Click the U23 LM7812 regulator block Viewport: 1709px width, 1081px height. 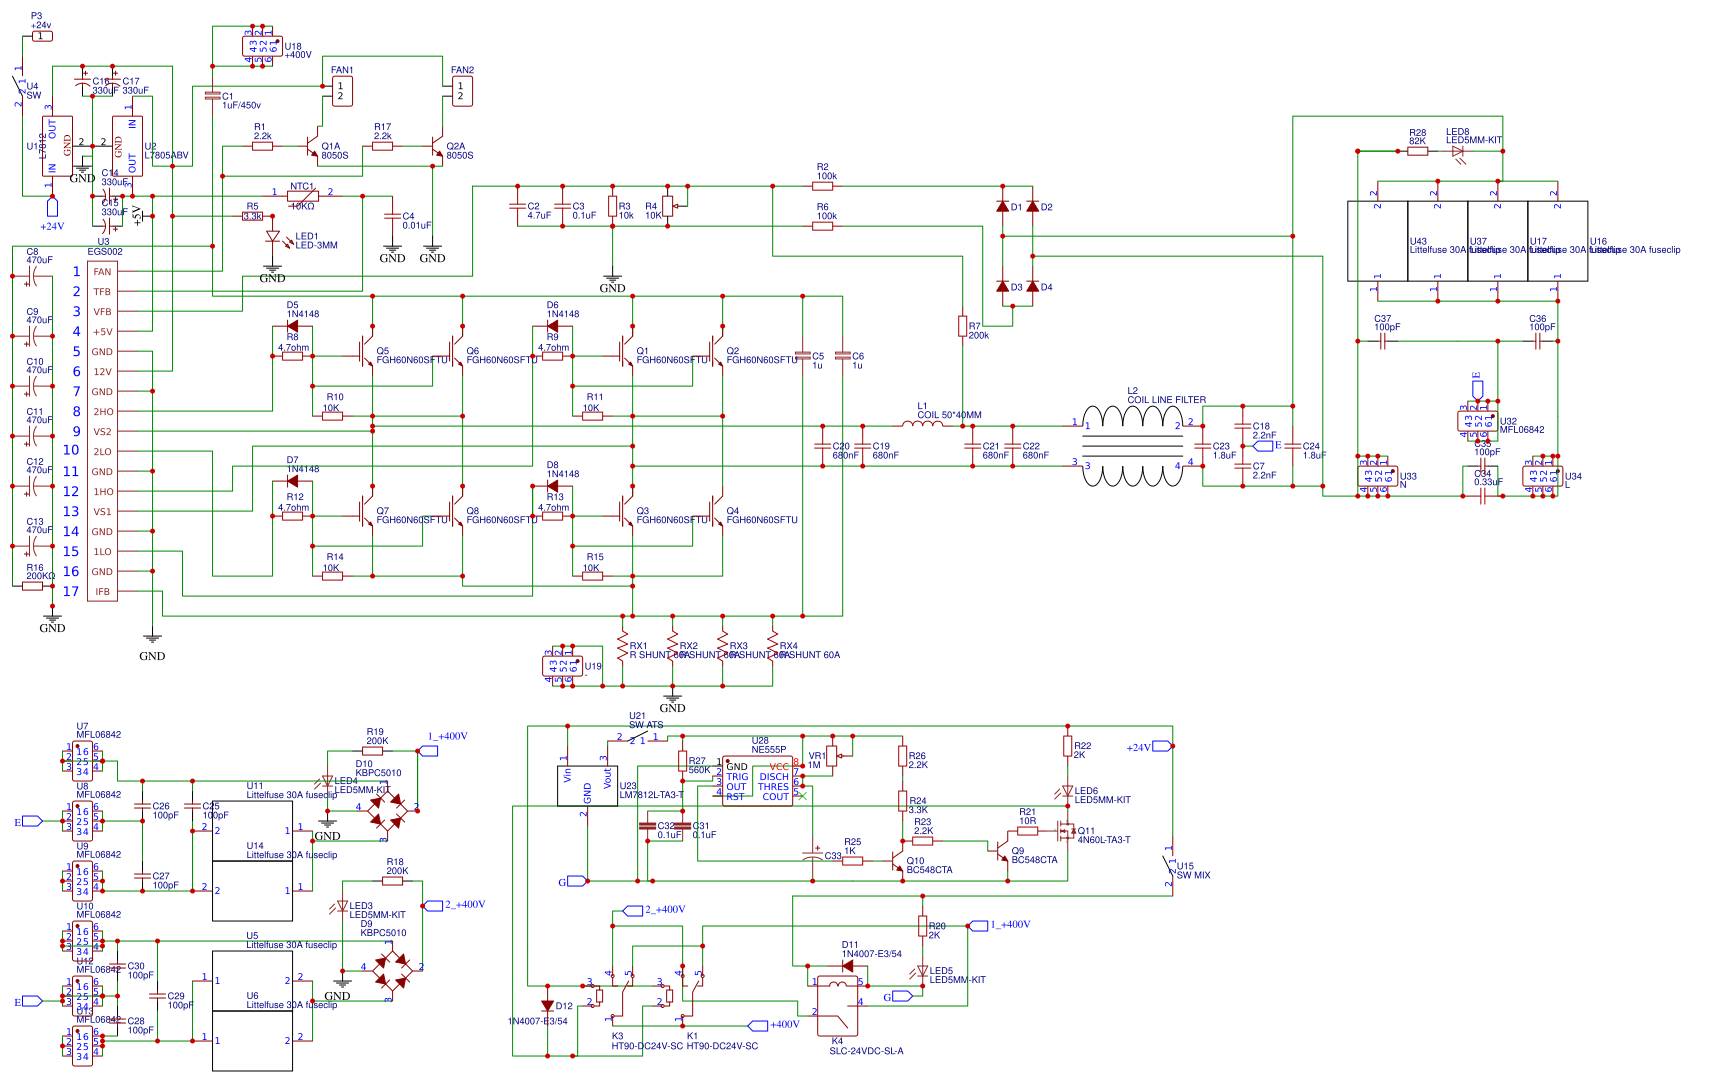(587, 785)
